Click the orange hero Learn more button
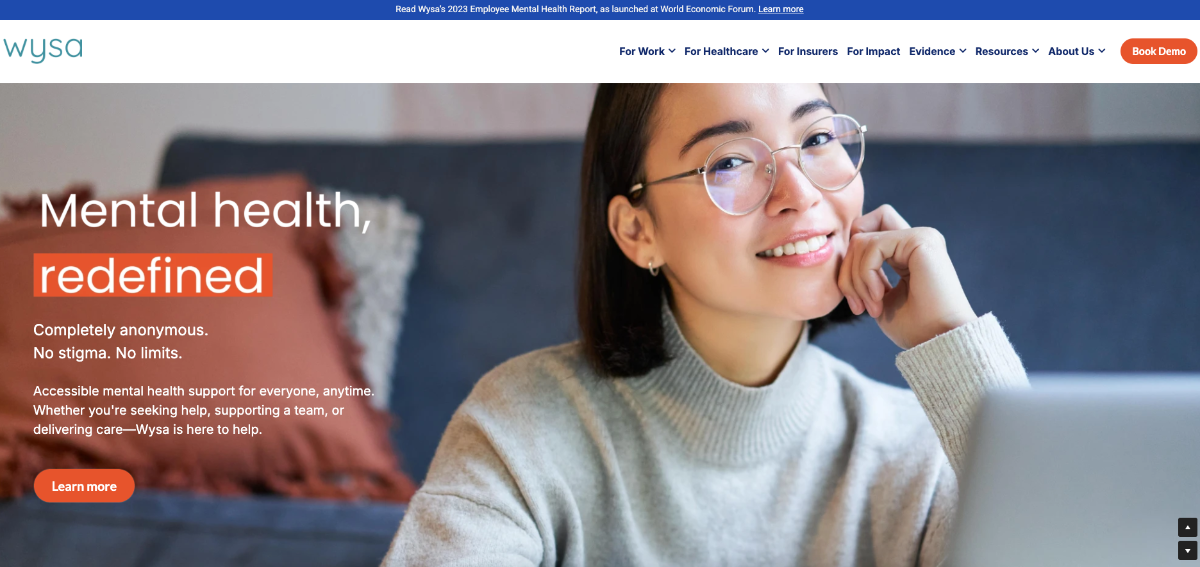1200x567 pixels. point(84,486)
